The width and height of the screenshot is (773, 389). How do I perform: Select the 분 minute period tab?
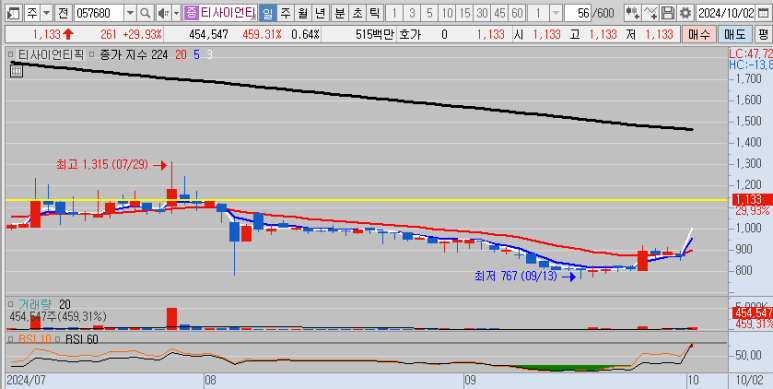(340, 13)
